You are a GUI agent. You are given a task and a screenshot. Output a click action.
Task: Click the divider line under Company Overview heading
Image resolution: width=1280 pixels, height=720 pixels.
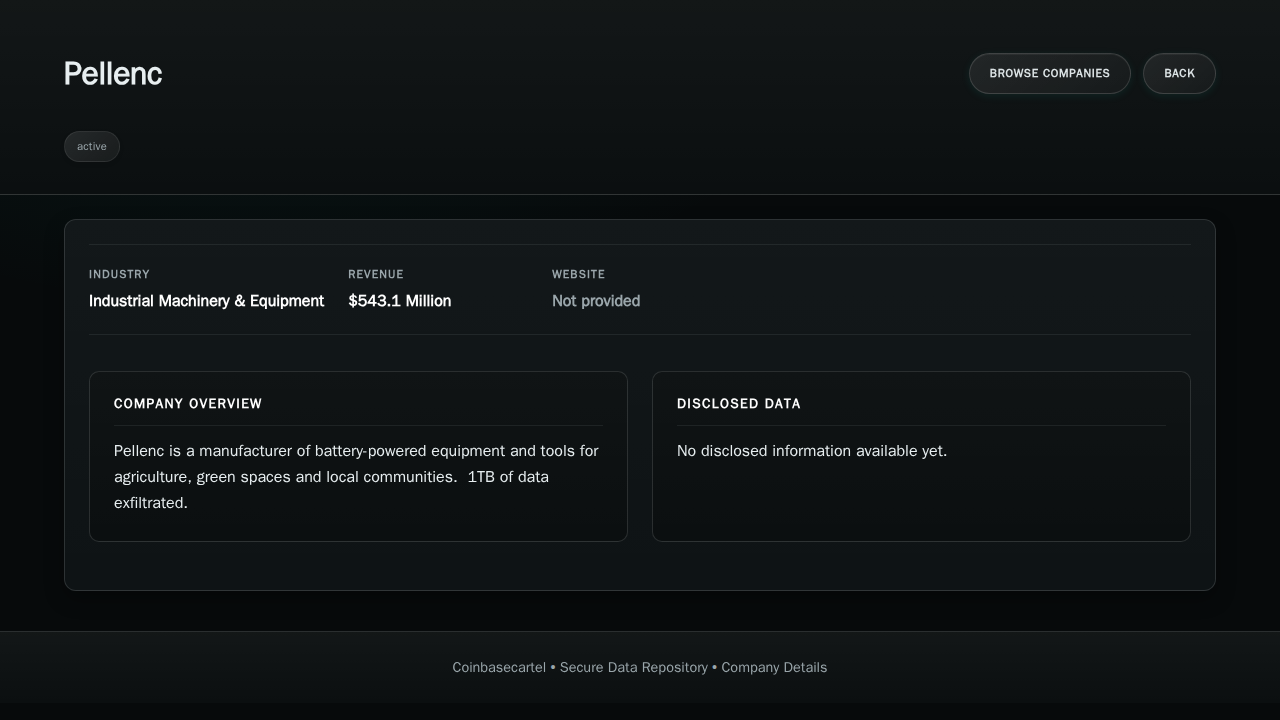358,426
